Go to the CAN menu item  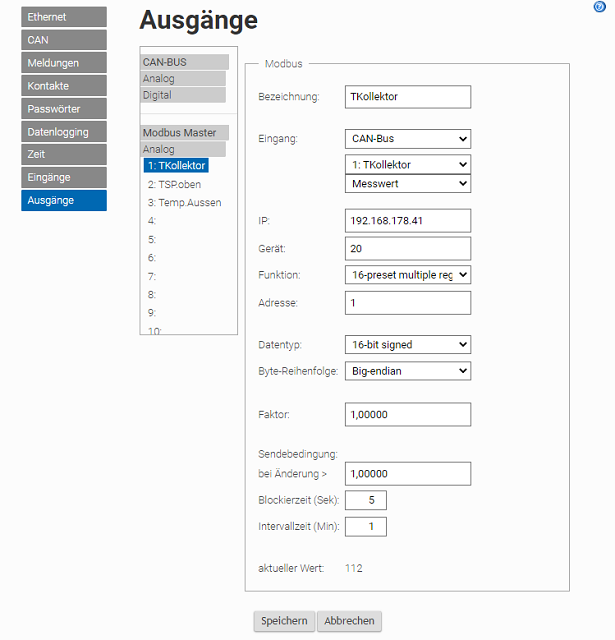click(64, 40)
